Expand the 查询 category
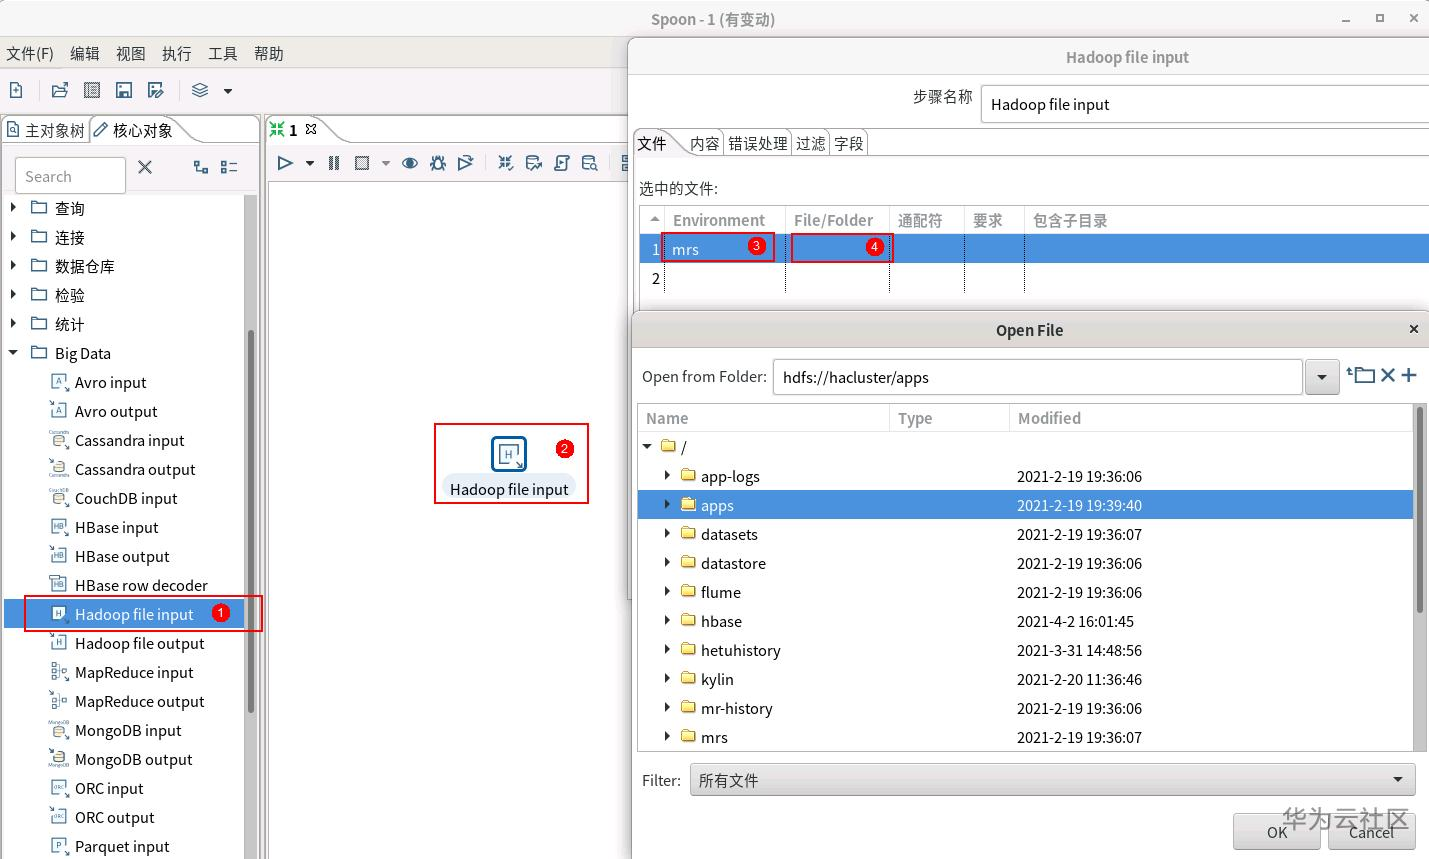Viewport: 1429px width, 859px height. click(13, 207)
